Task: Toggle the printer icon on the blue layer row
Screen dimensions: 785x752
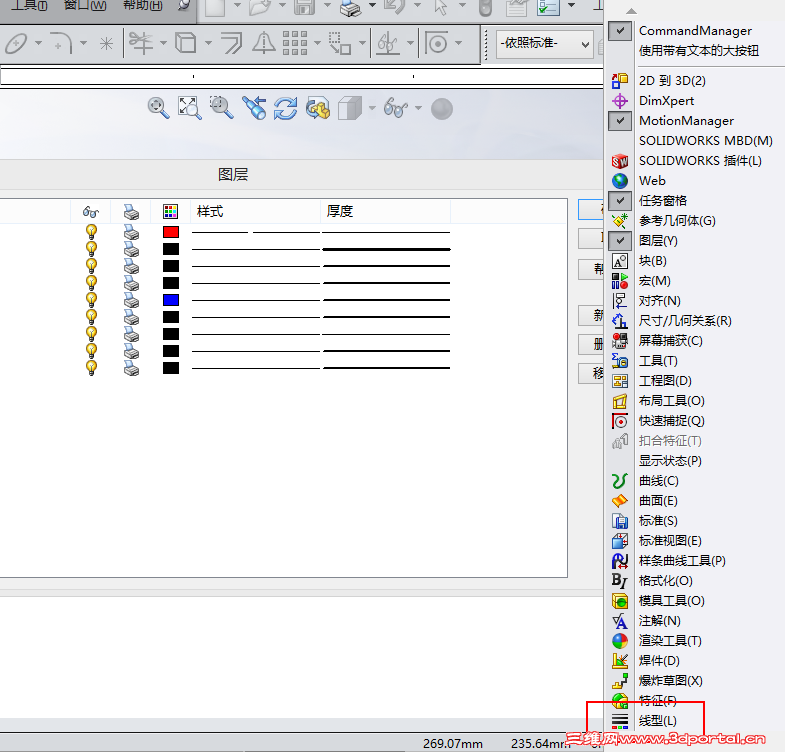Action: click(131, 300)
